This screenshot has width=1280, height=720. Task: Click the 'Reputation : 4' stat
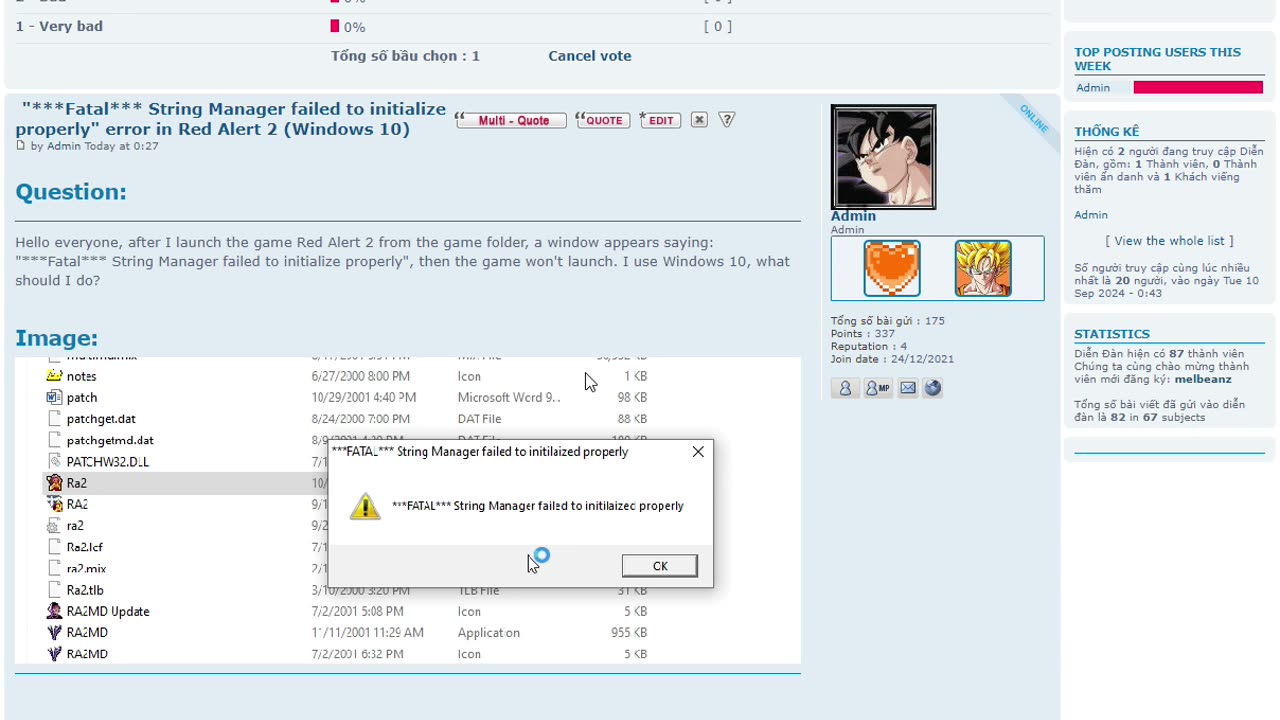[868, 346]
